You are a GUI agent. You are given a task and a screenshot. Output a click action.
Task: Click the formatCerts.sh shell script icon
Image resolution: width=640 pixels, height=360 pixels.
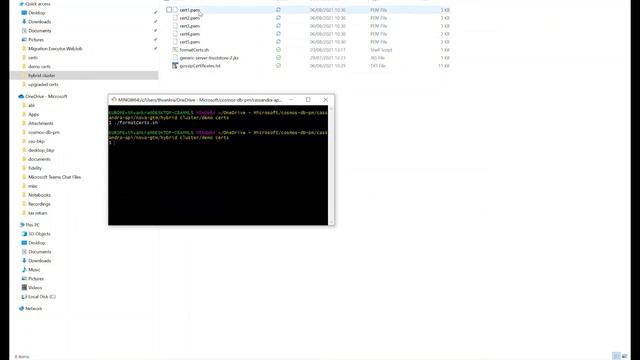(x=175, y=50)
